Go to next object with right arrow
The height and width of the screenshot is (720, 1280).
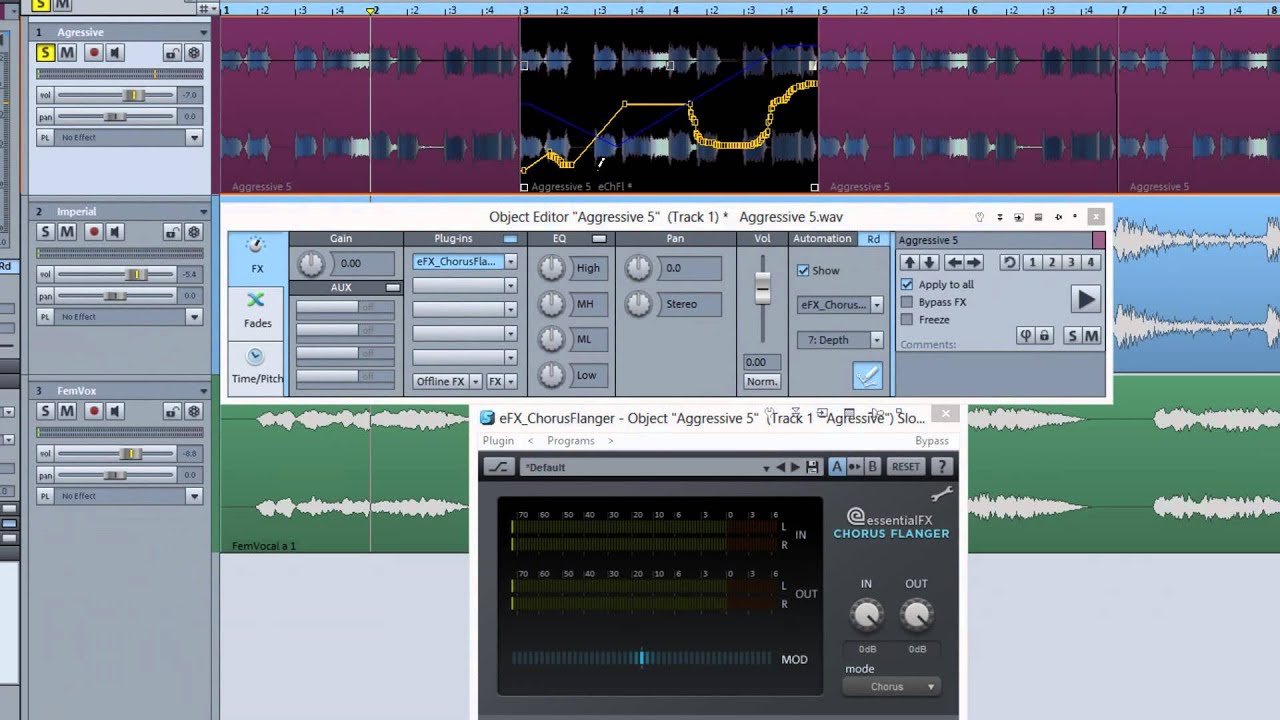coord(974,262)
